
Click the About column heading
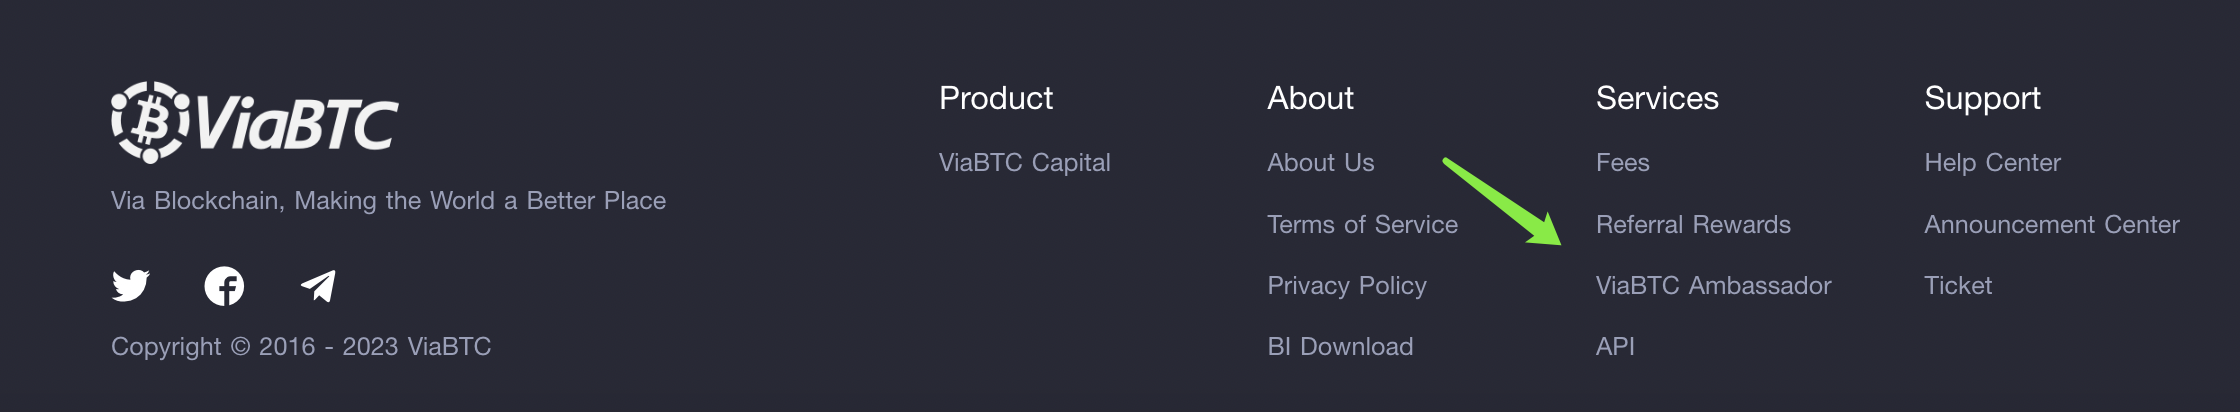pos(1310,98)
